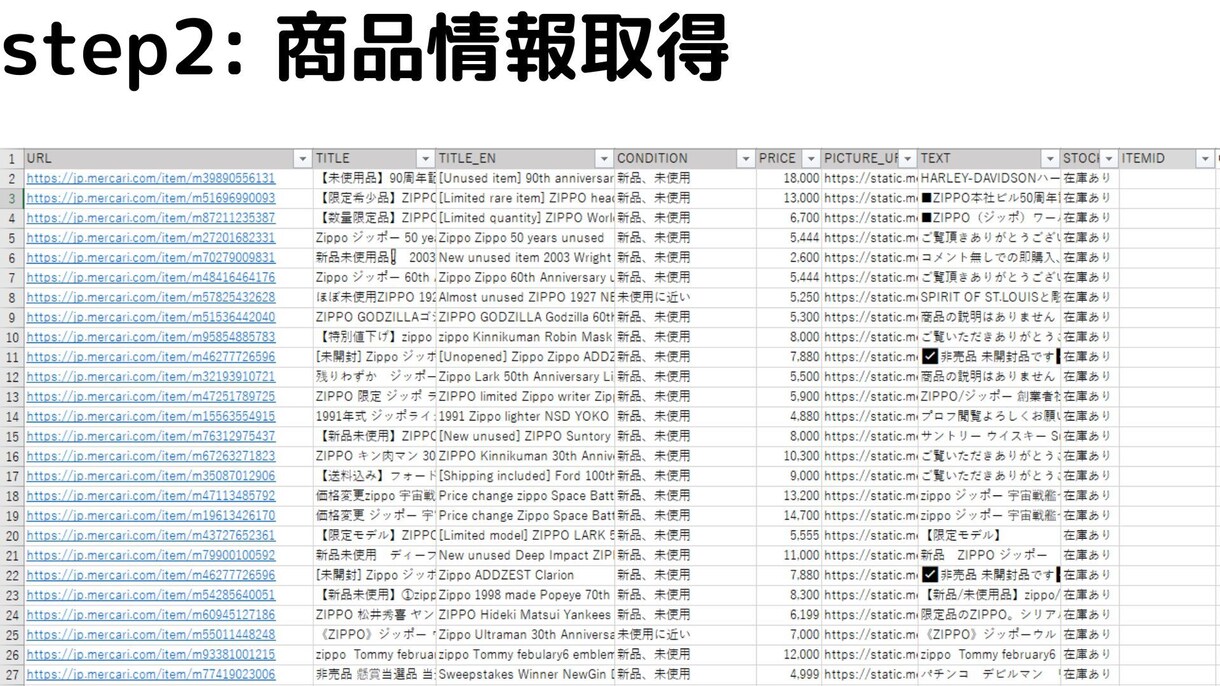Image resolution: width=1220 pixels, height=686 pixels.
Task: Select cell '[Shipping included] Ford 100th'
Action: (526, 476)
